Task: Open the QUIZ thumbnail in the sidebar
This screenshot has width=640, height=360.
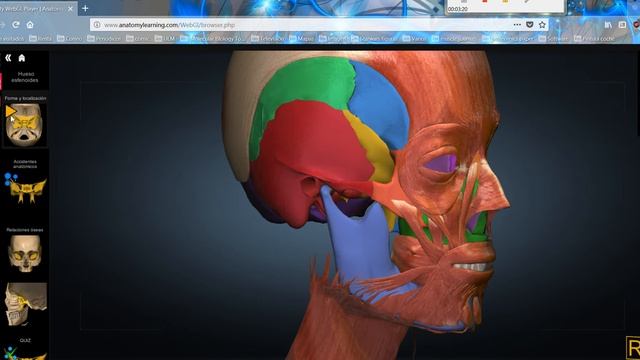Action: [x=26, y=353]
